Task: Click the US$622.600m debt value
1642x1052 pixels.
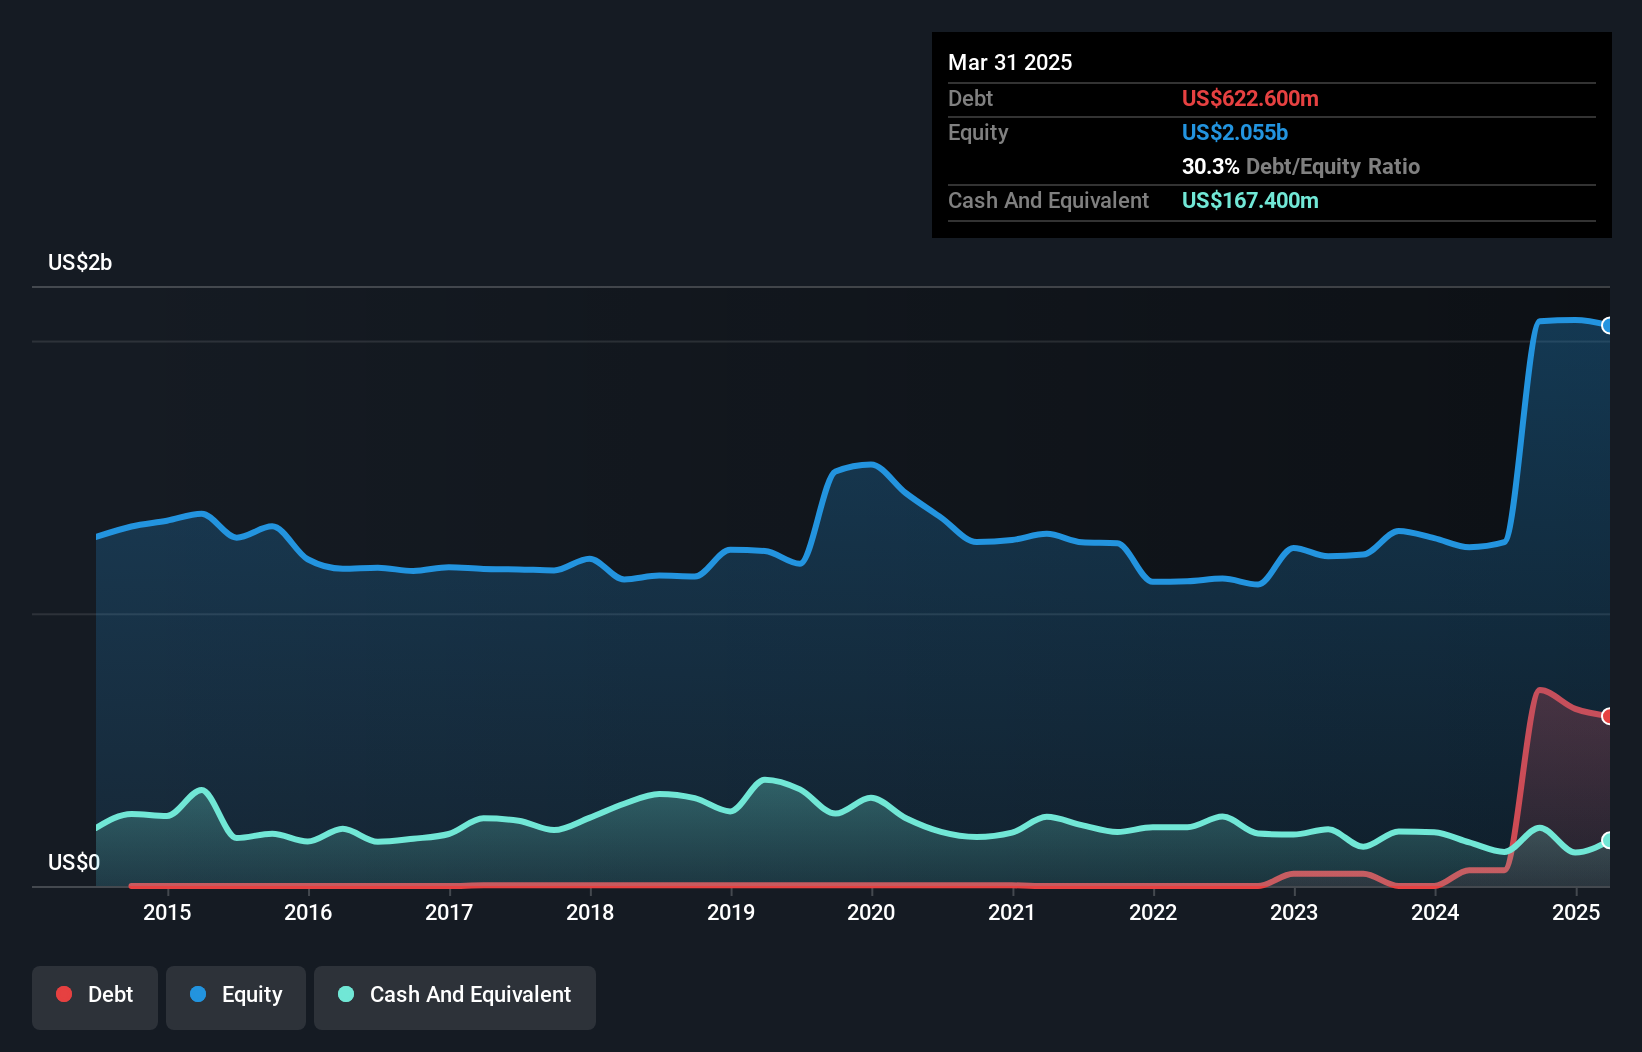Action: 1250,98
